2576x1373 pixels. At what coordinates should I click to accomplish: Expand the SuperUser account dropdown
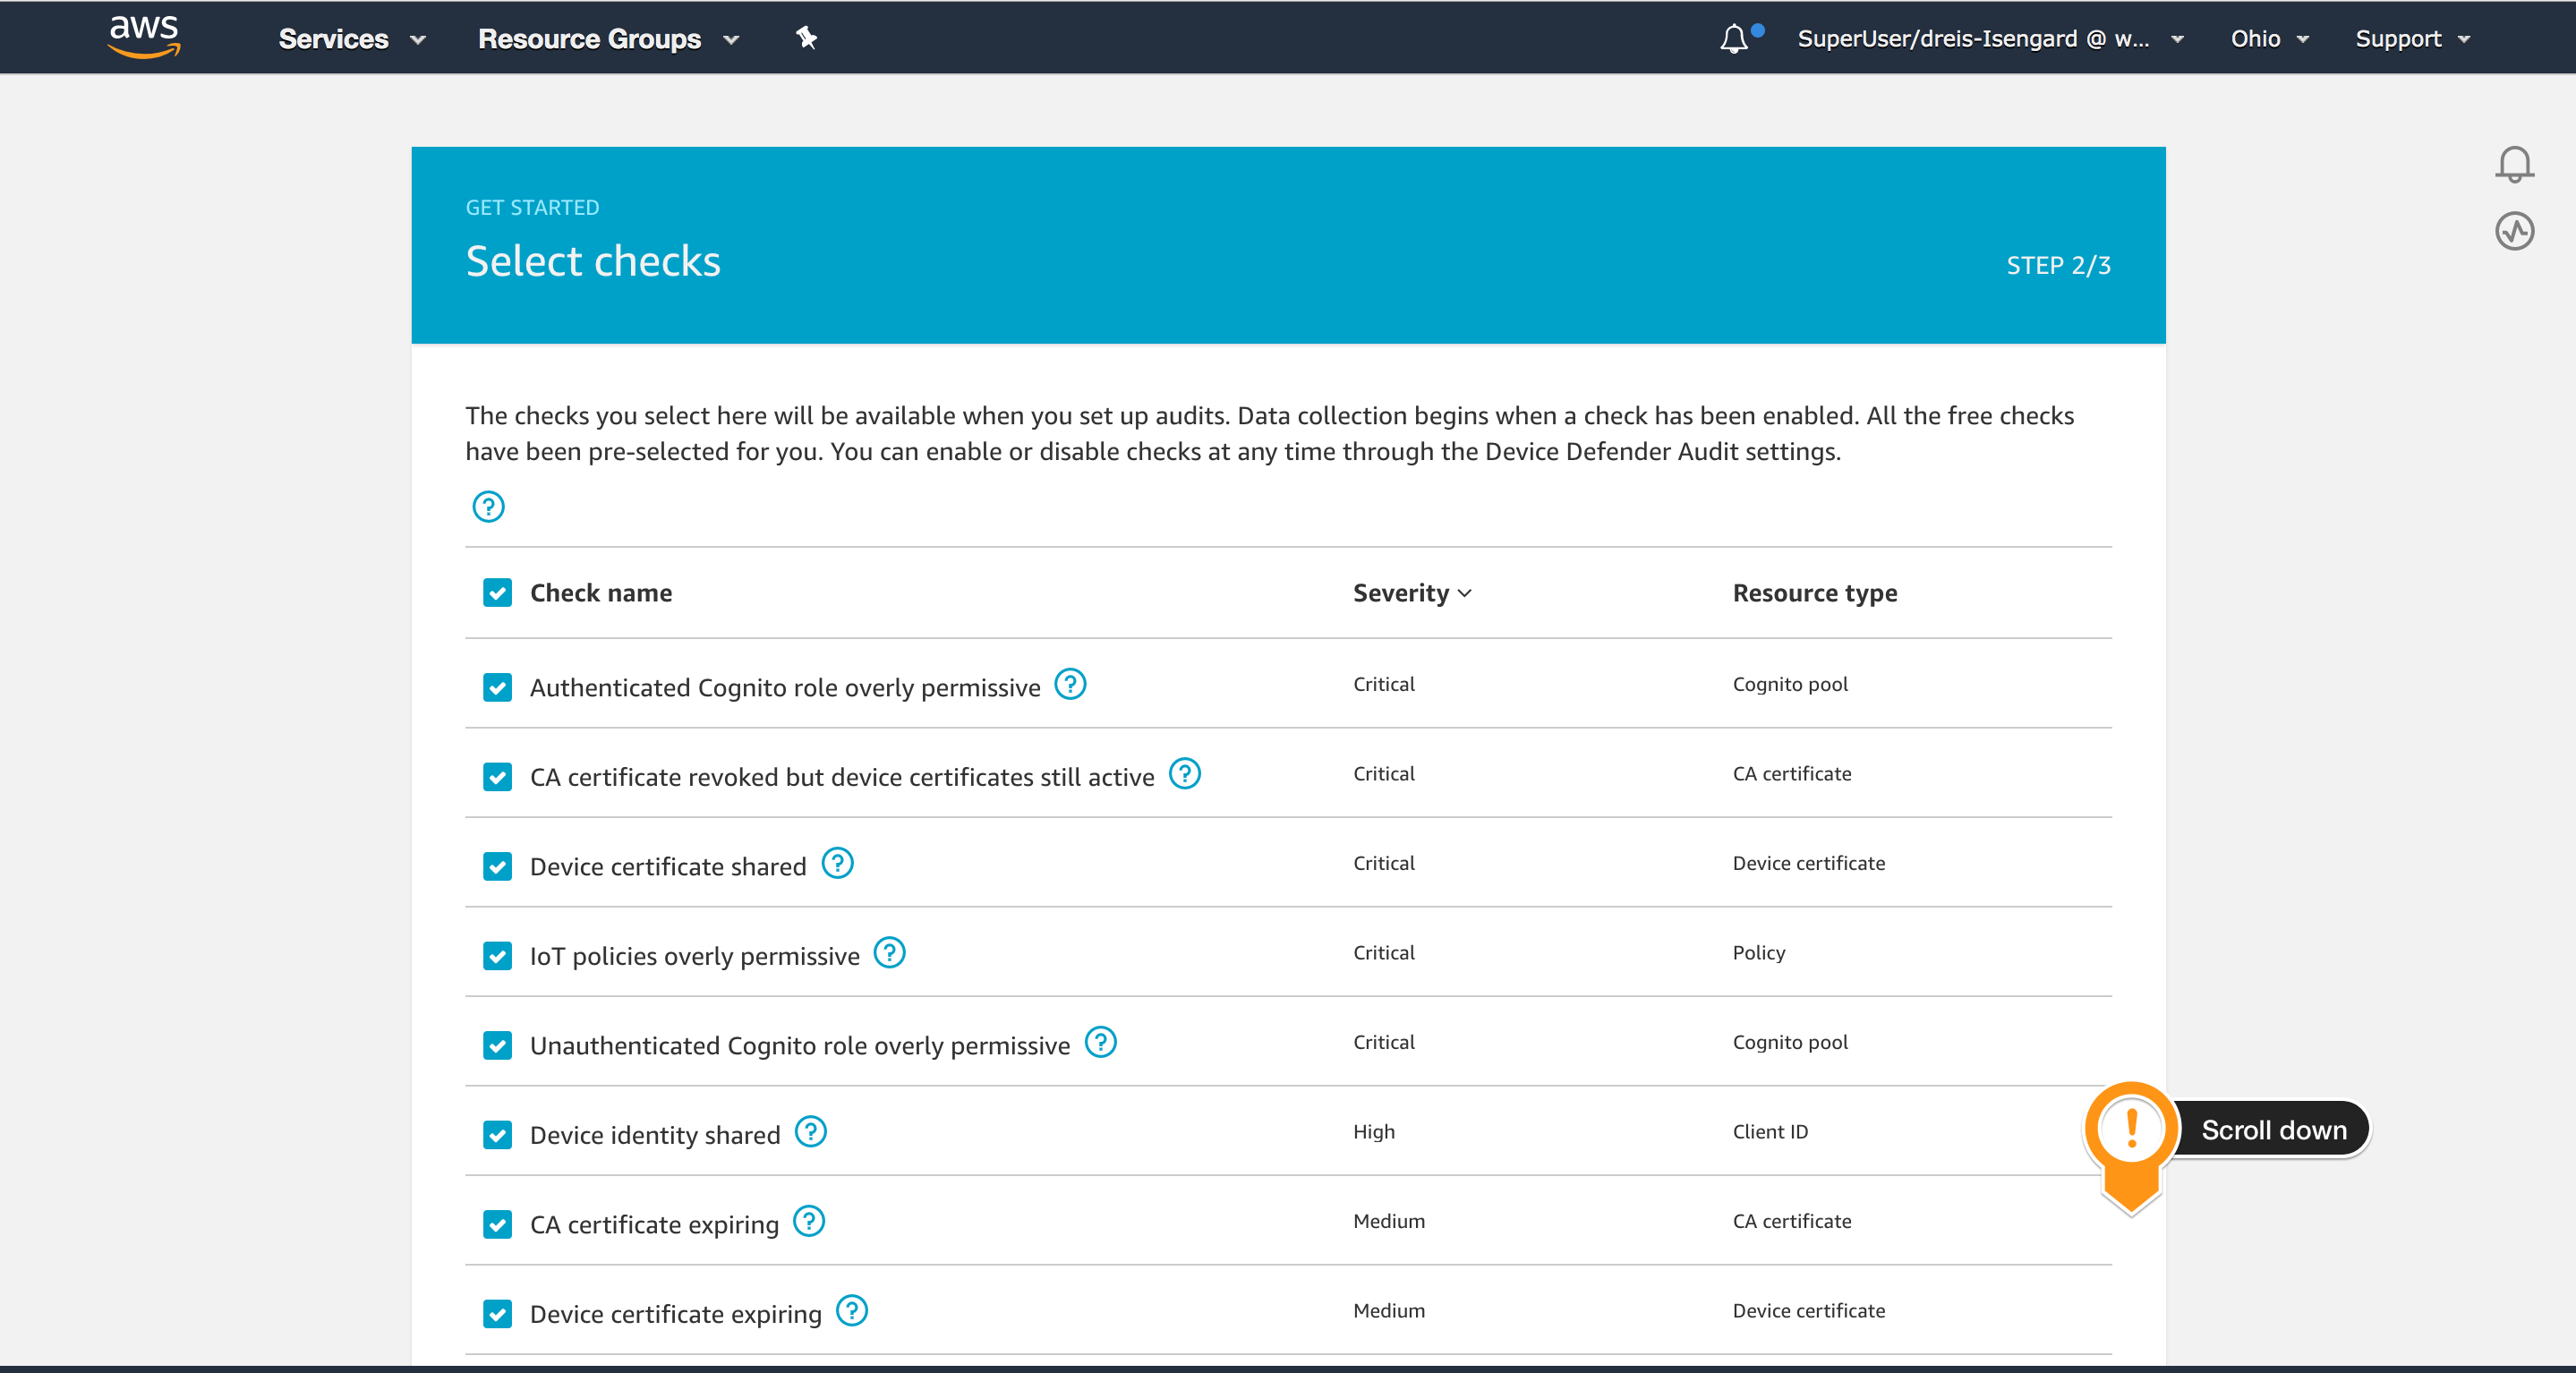point(1990,38)
